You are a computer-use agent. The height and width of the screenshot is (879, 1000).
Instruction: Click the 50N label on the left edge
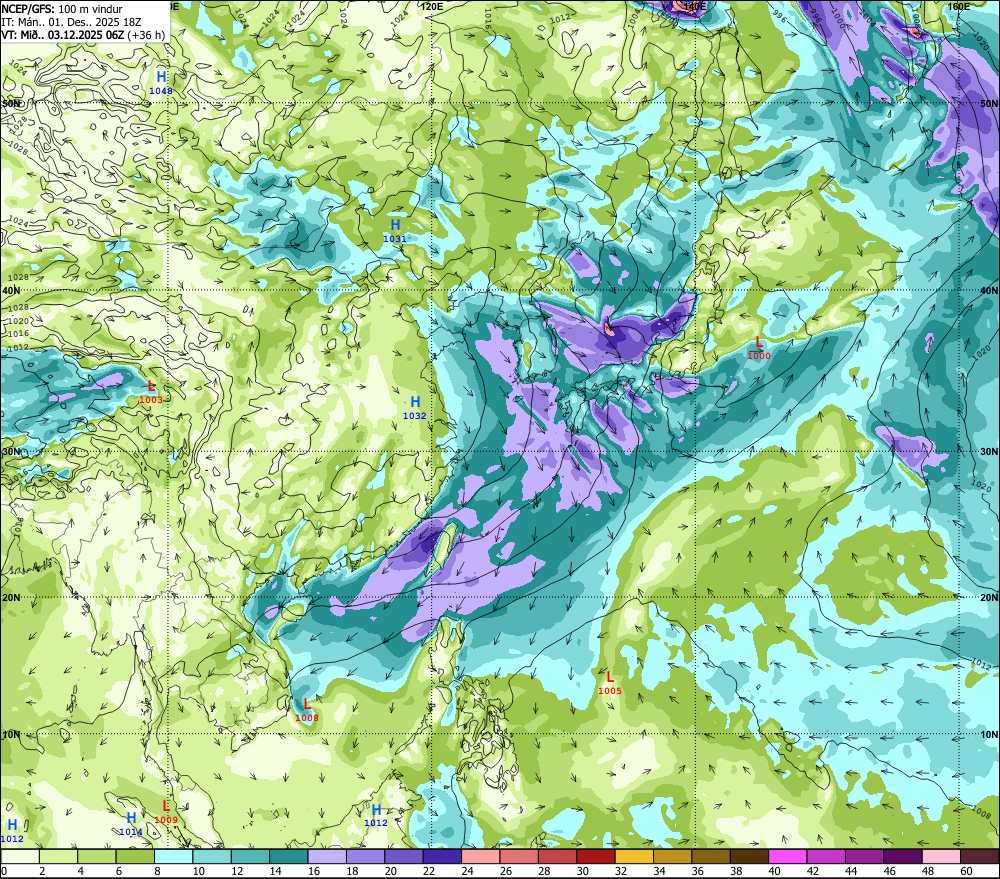tap(11, 103)
